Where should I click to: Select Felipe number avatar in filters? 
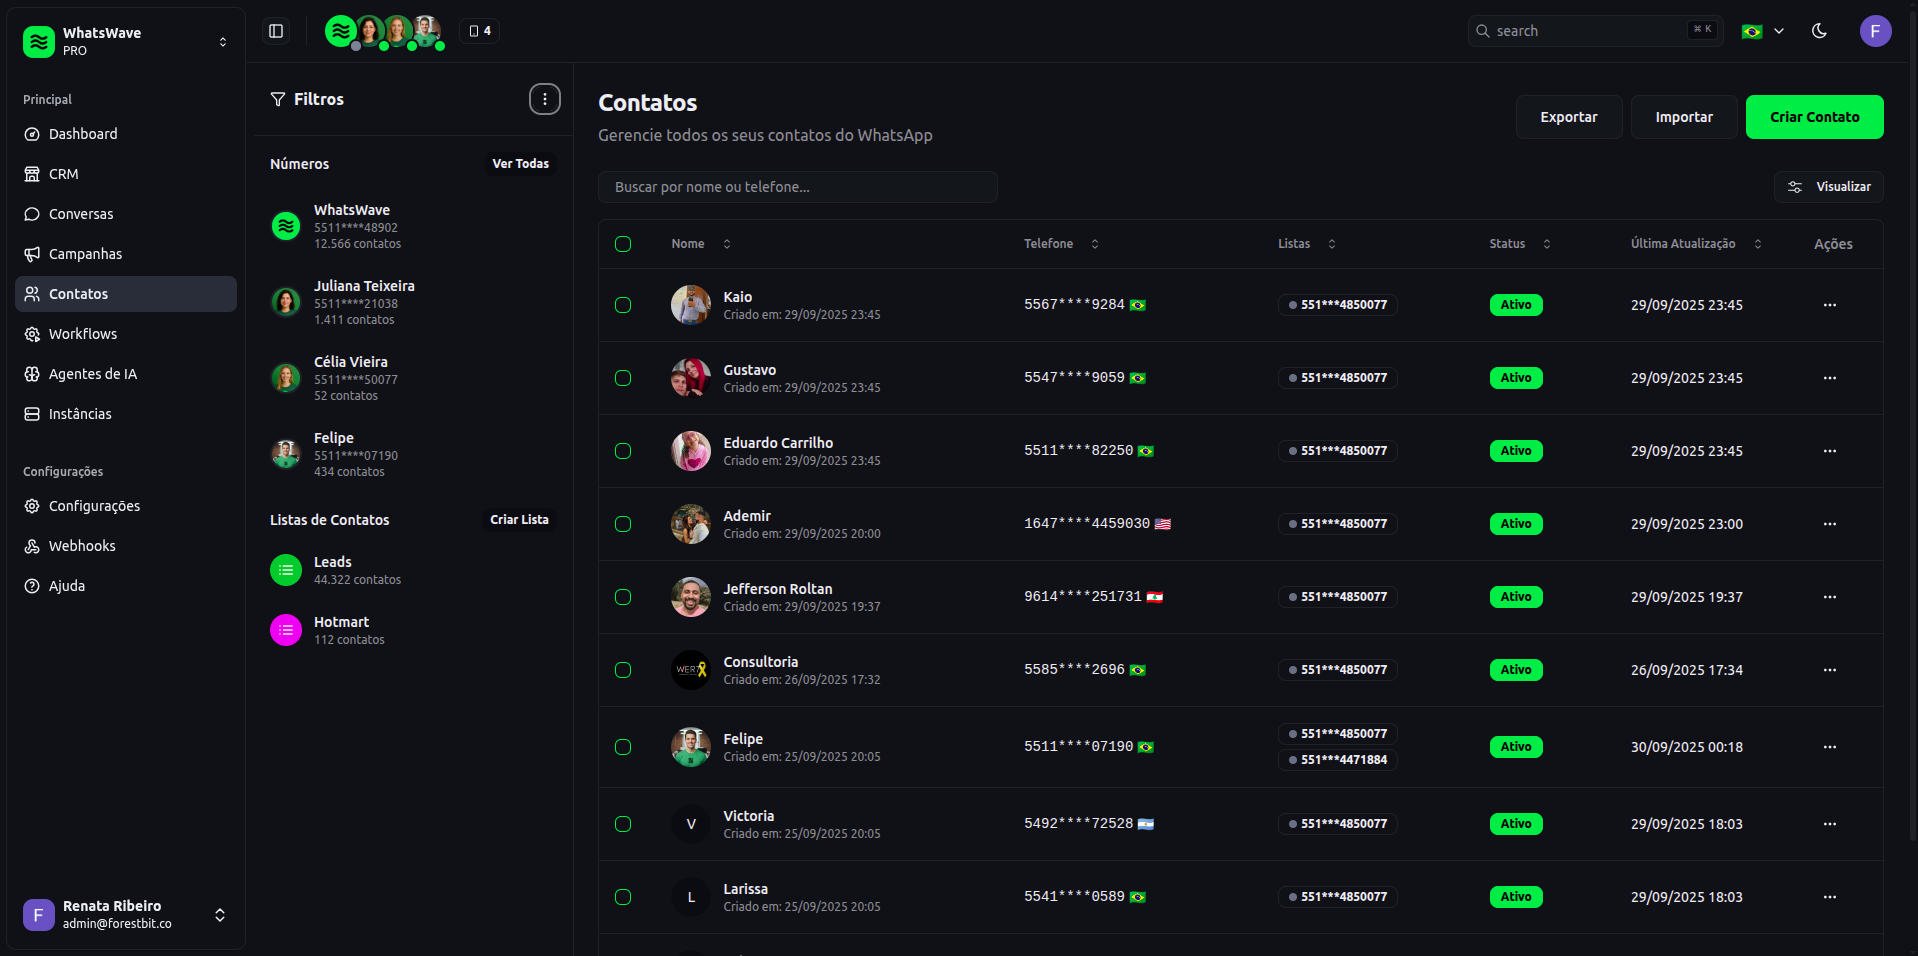pyautogui.click(x=286, y=454)
